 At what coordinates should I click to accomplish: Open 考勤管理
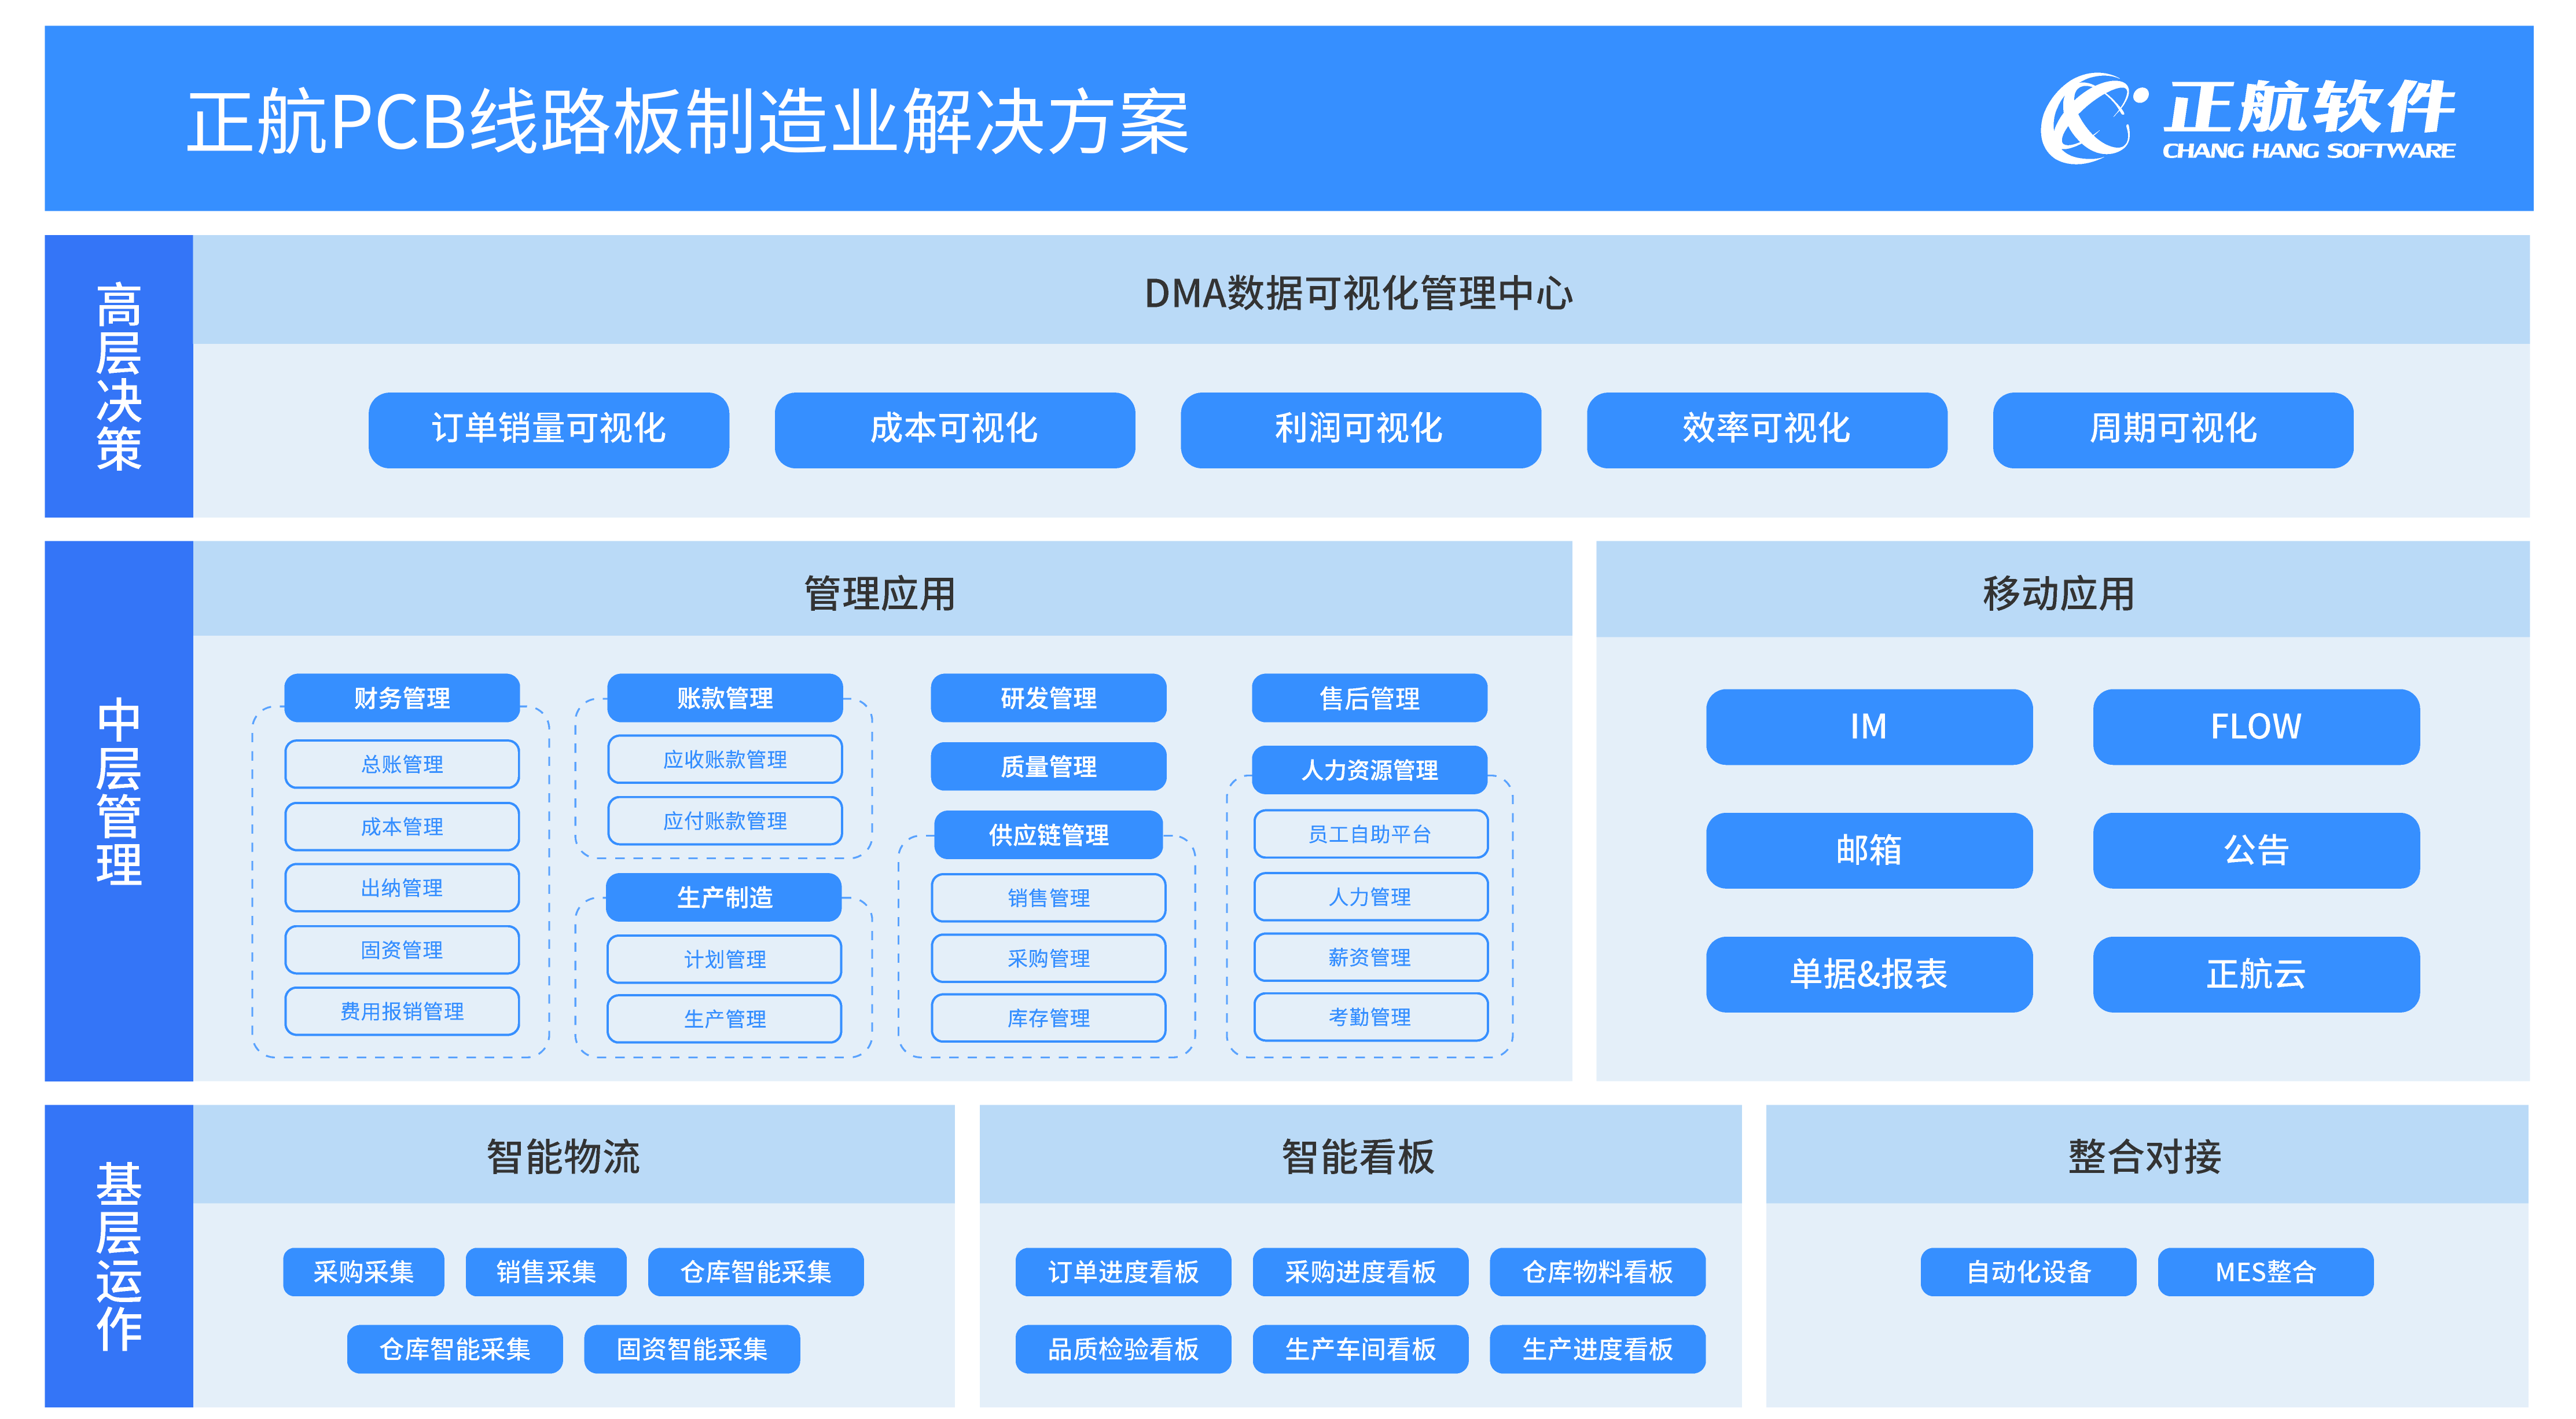tap(1370, 1017)
